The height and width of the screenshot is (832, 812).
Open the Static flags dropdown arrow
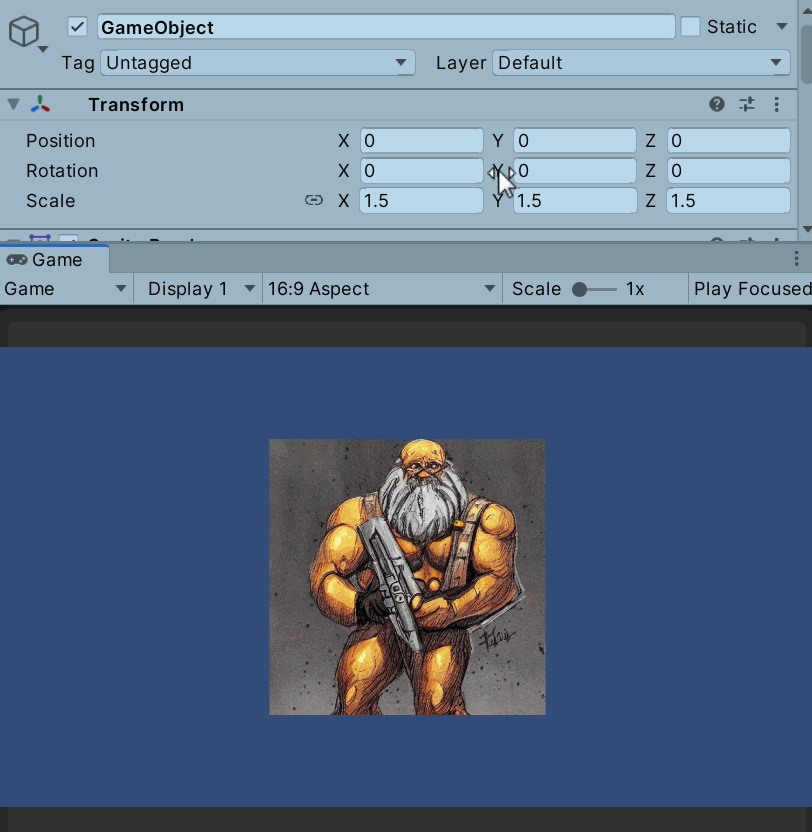pyautogui.click(x=781, y=27)
